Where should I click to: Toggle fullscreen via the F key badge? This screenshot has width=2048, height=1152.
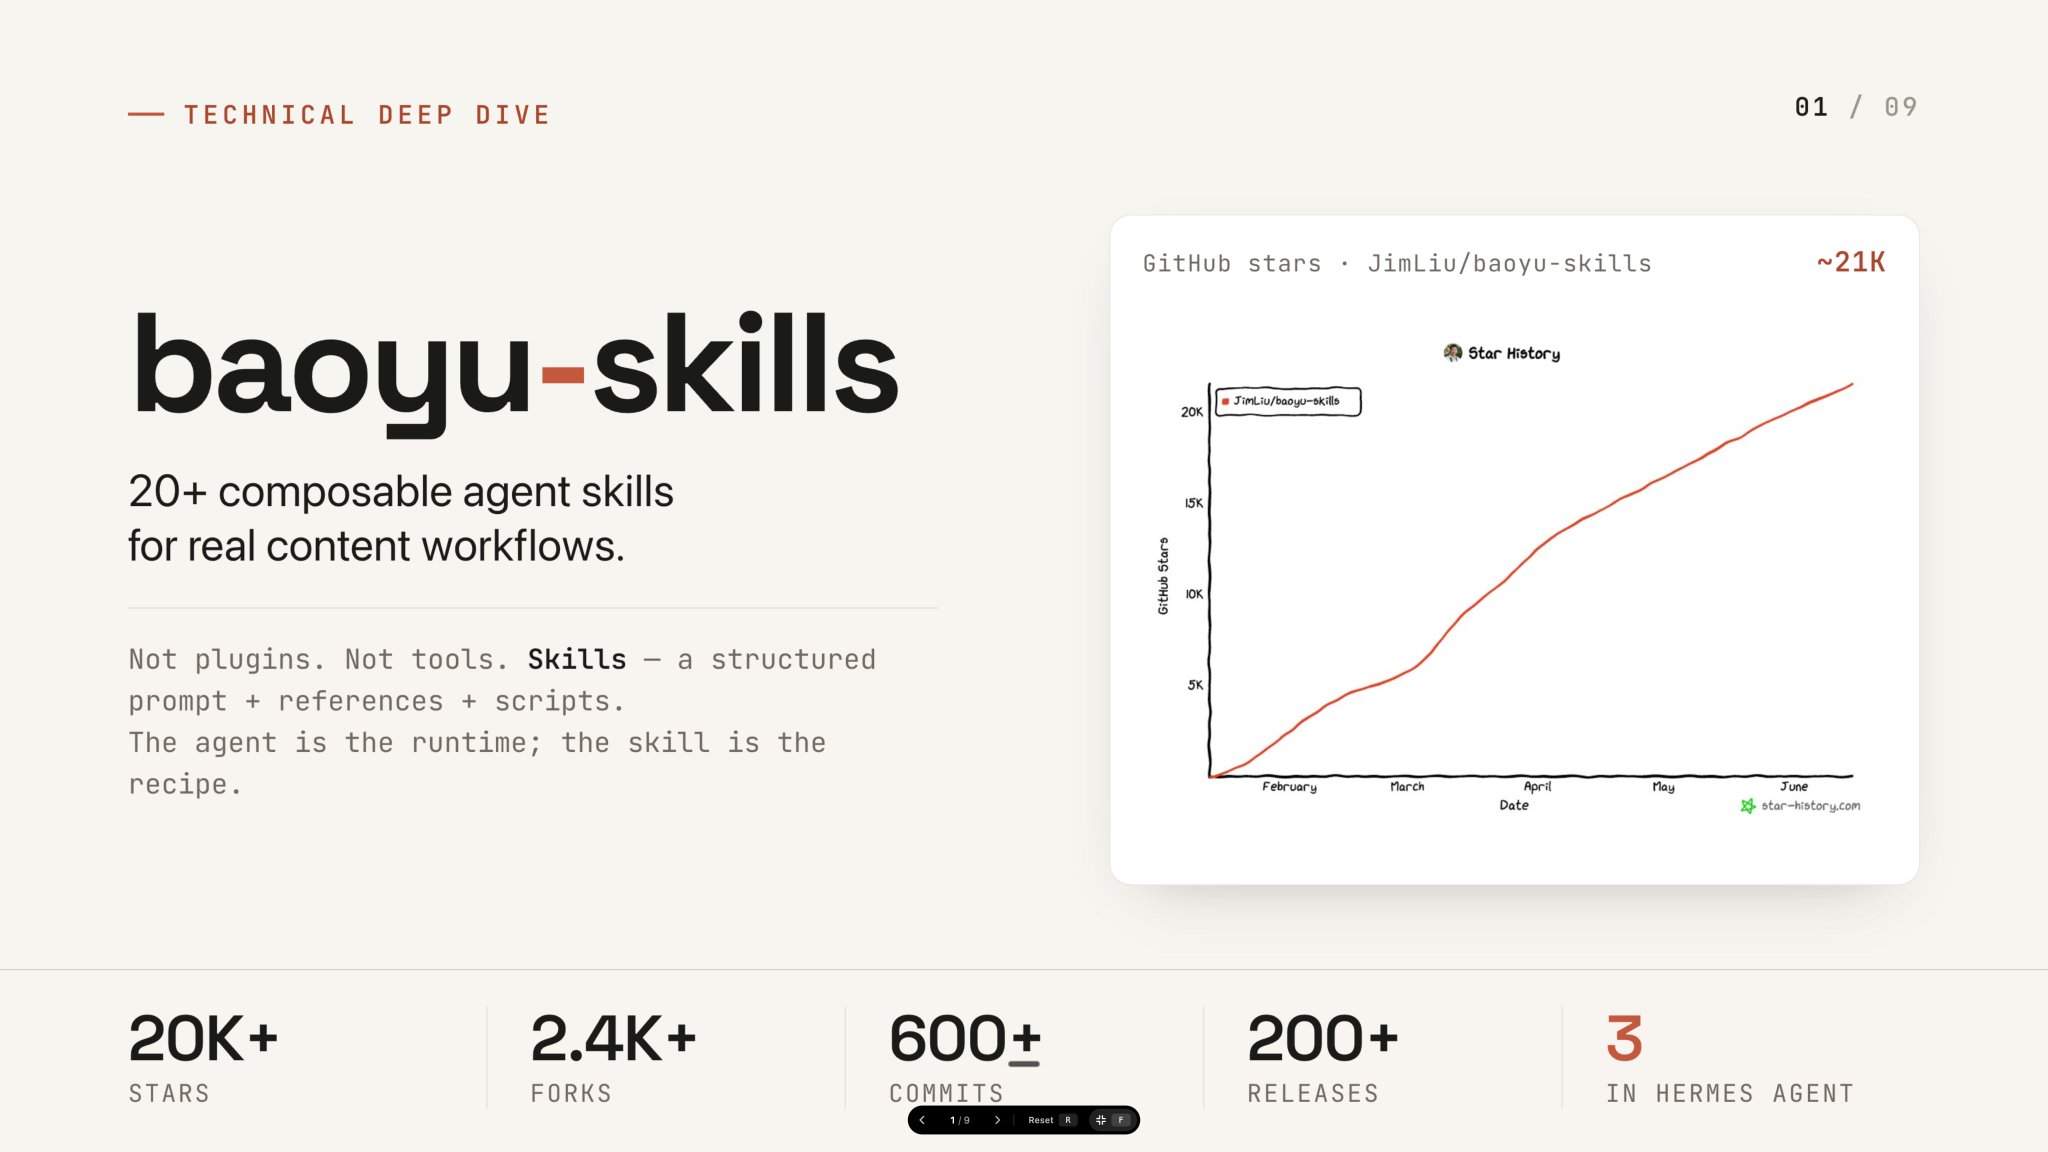click(x=1121, y=1120)
